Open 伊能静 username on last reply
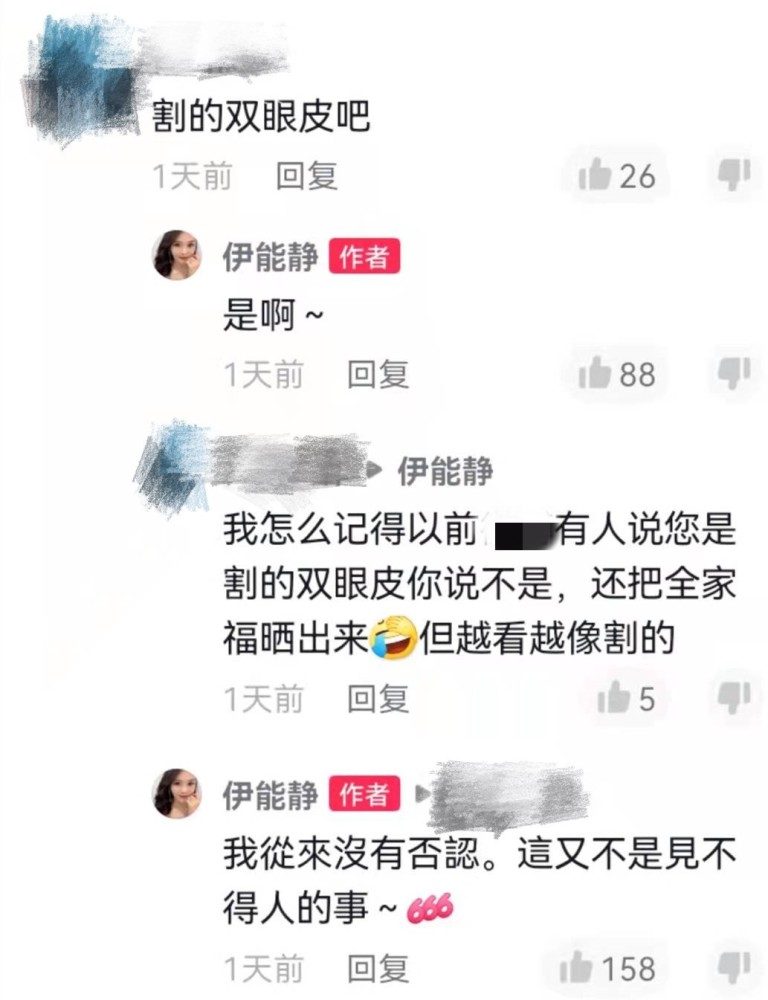 click(x=270, y=795)
